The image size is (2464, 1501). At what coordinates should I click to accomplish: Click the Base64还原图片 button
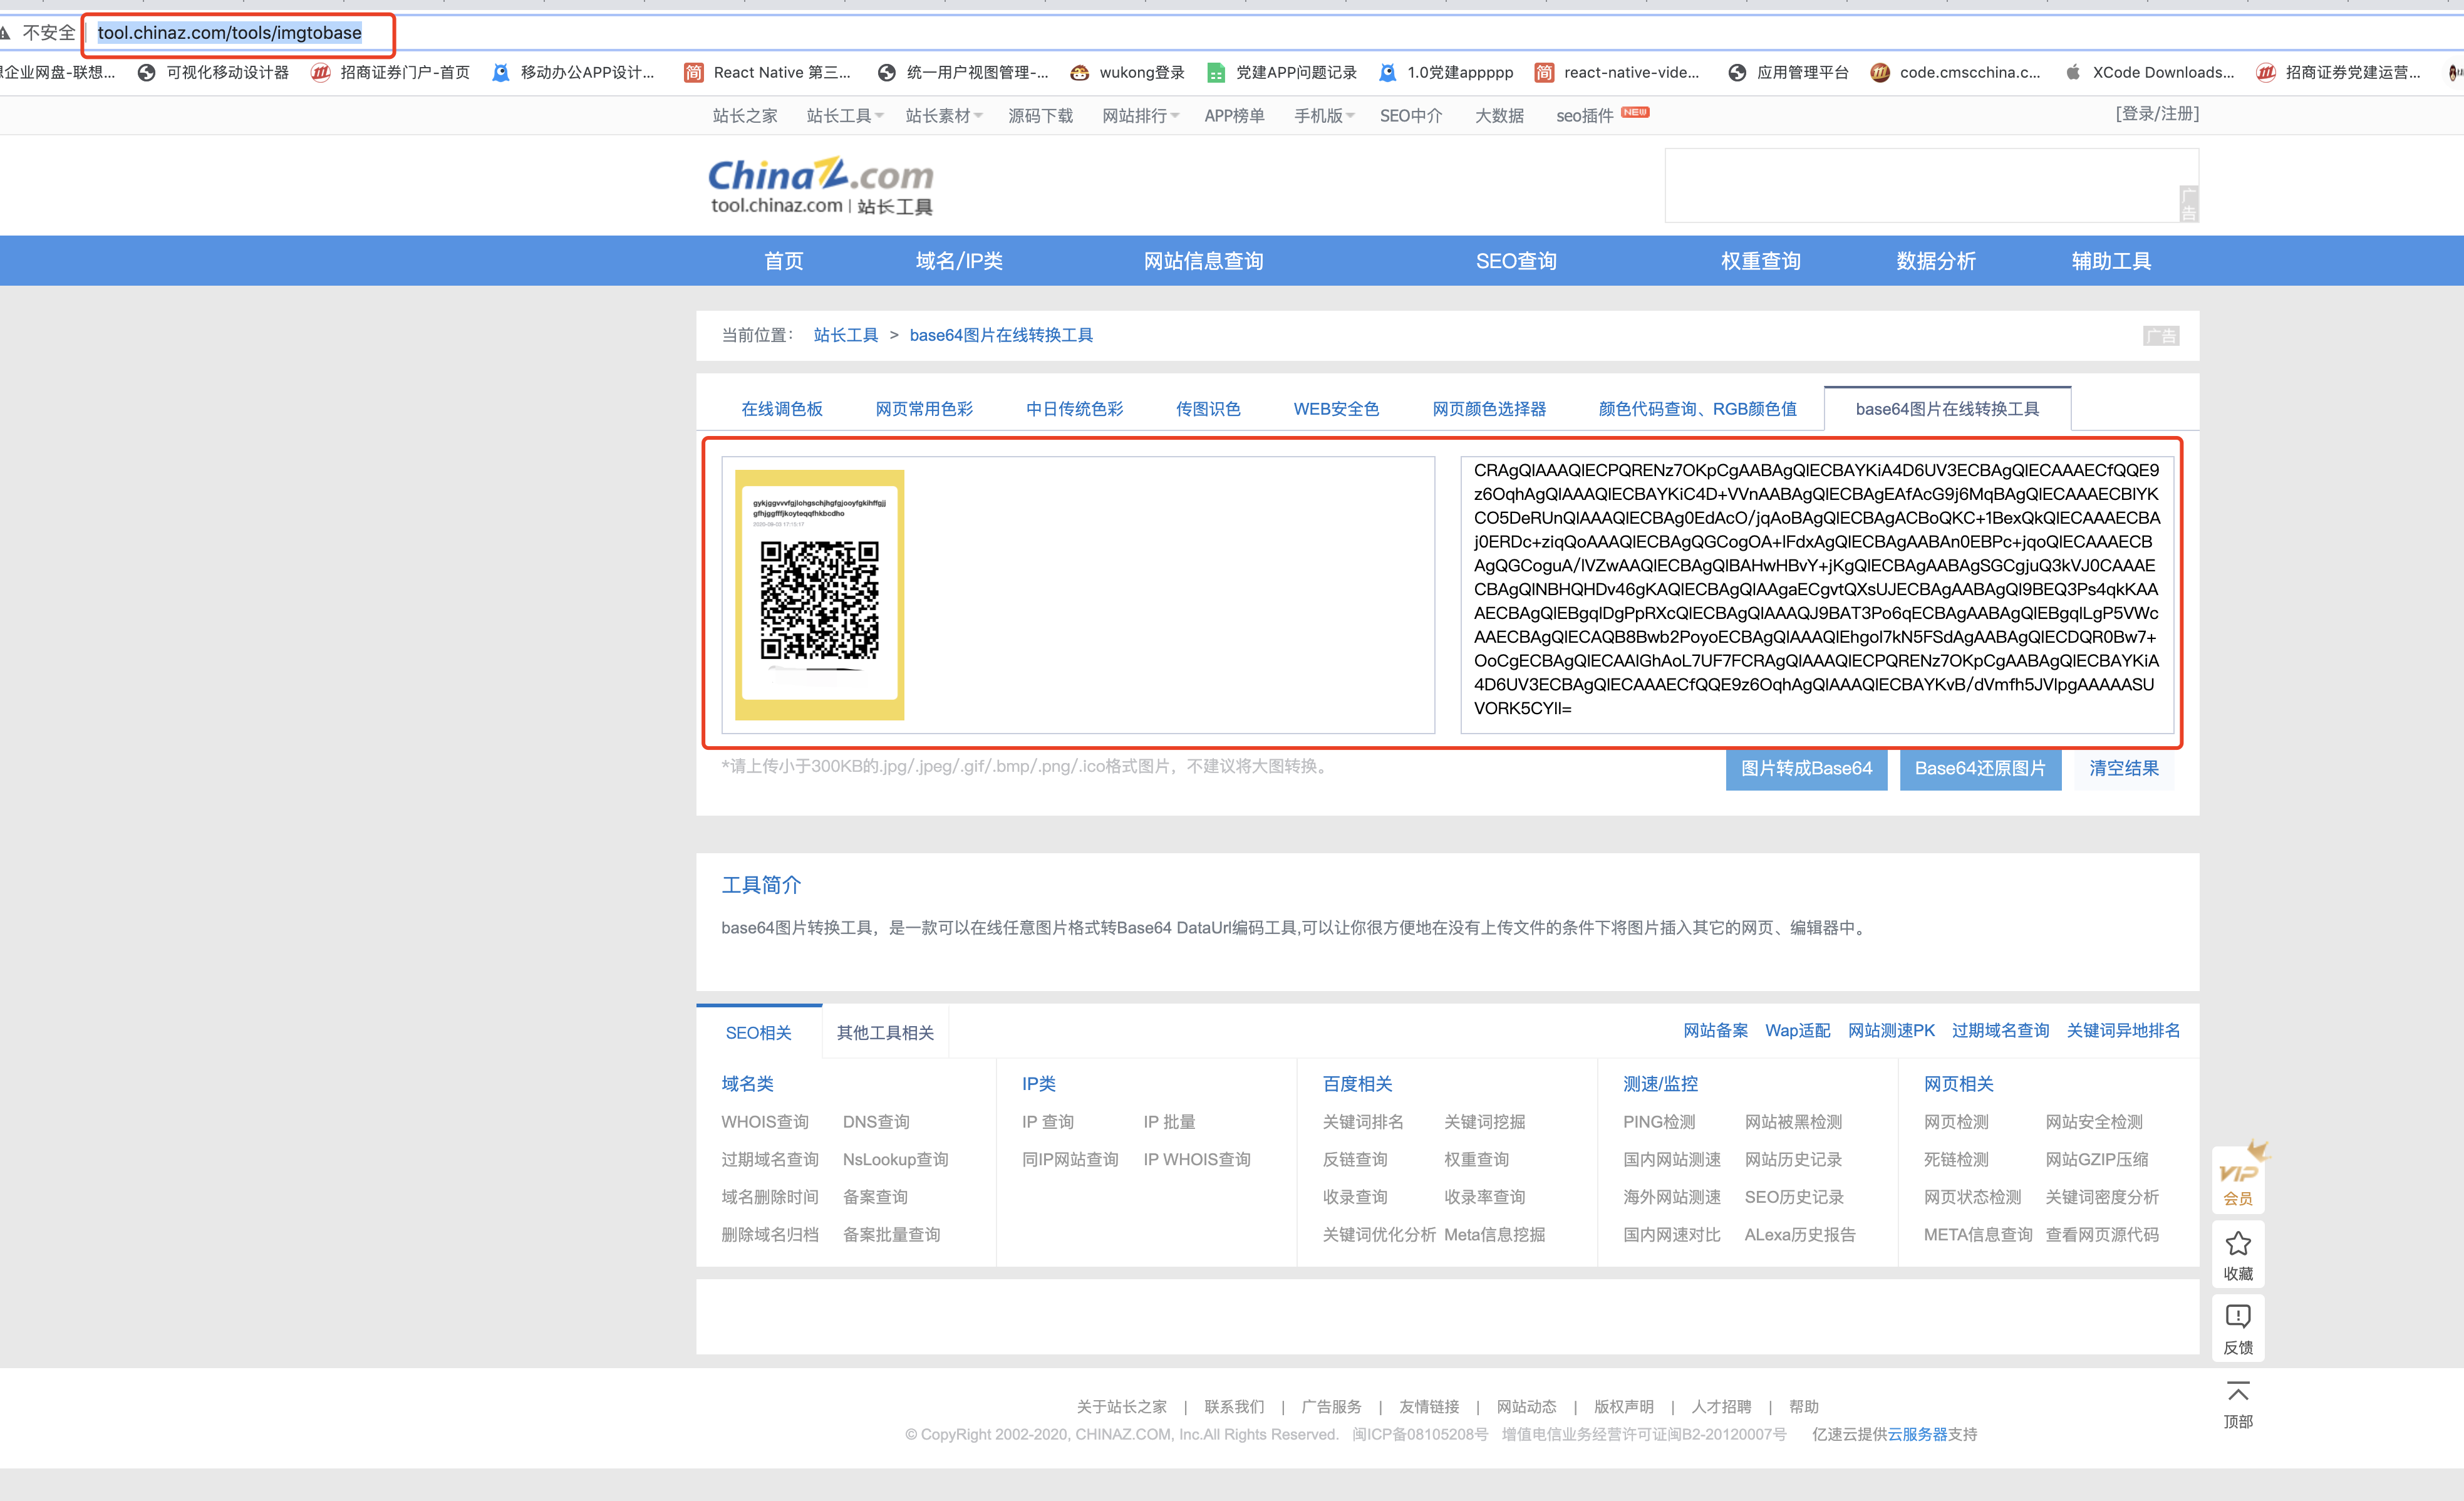coord(1979,768)
